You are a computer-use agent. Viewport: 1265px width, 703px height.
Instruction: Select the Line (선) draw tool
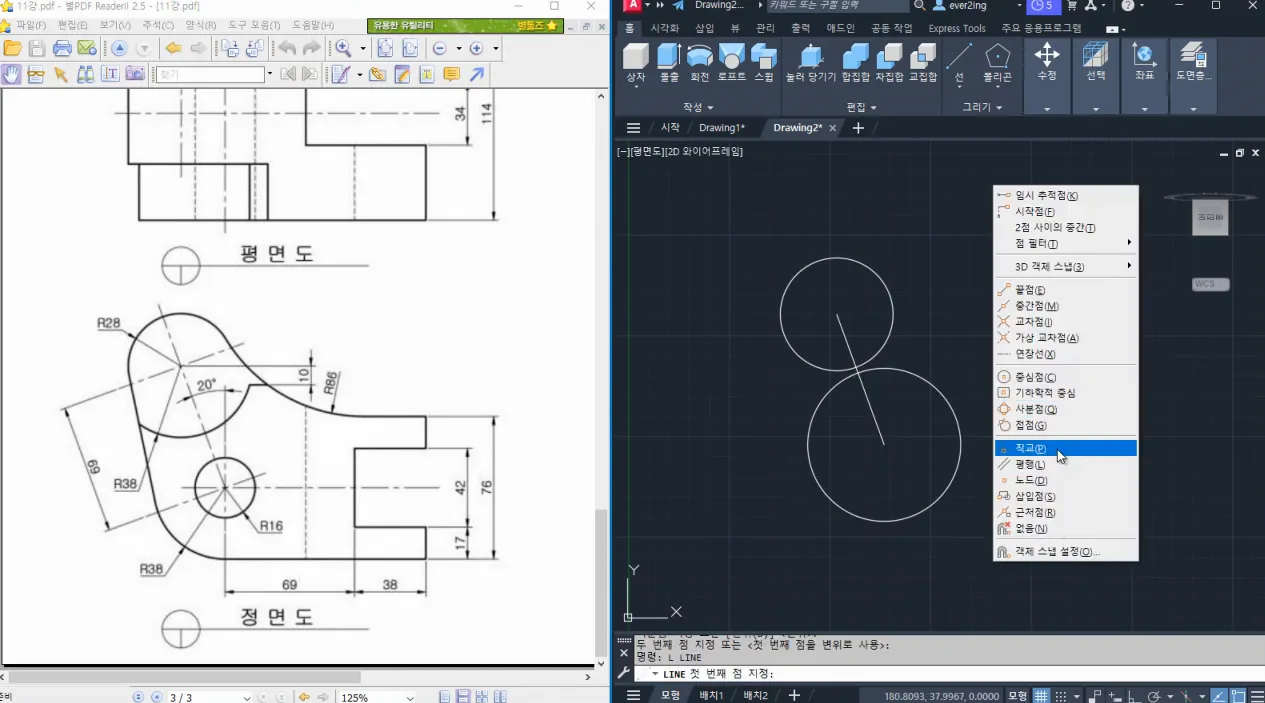[960, 62]
